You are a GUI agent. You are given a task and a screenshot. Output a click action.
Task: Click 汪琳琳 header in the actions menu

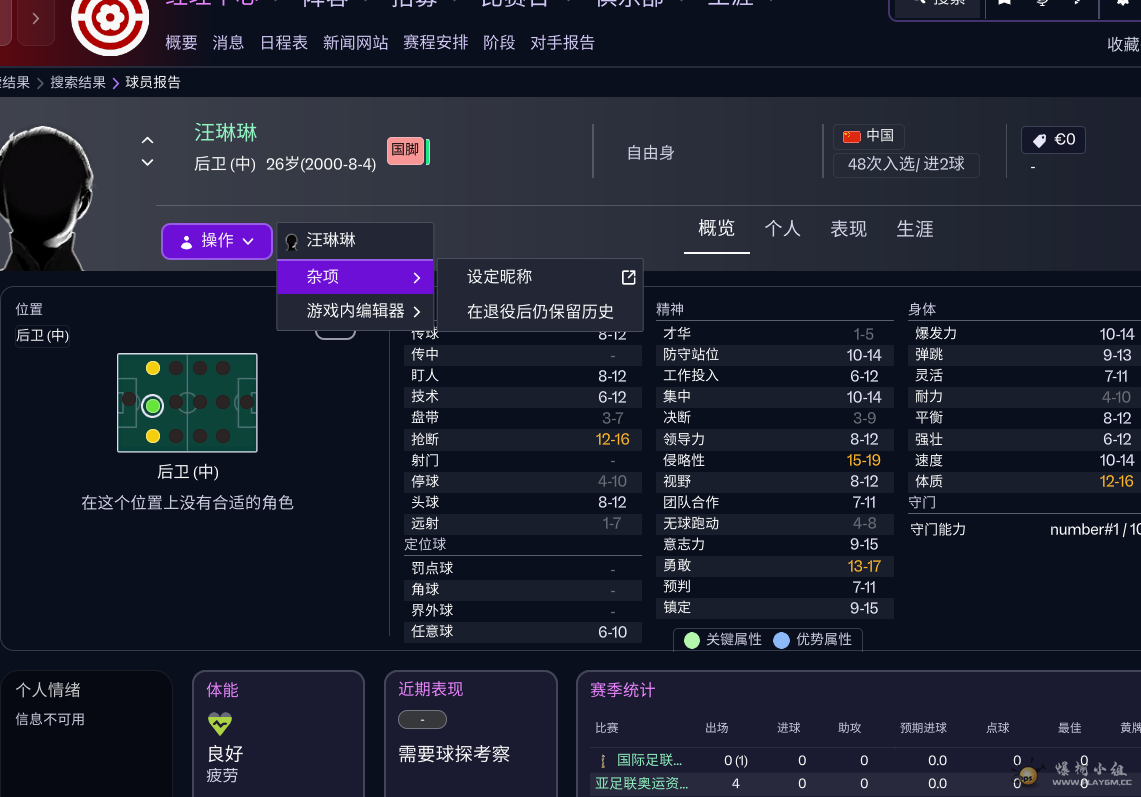click(355, 240)
